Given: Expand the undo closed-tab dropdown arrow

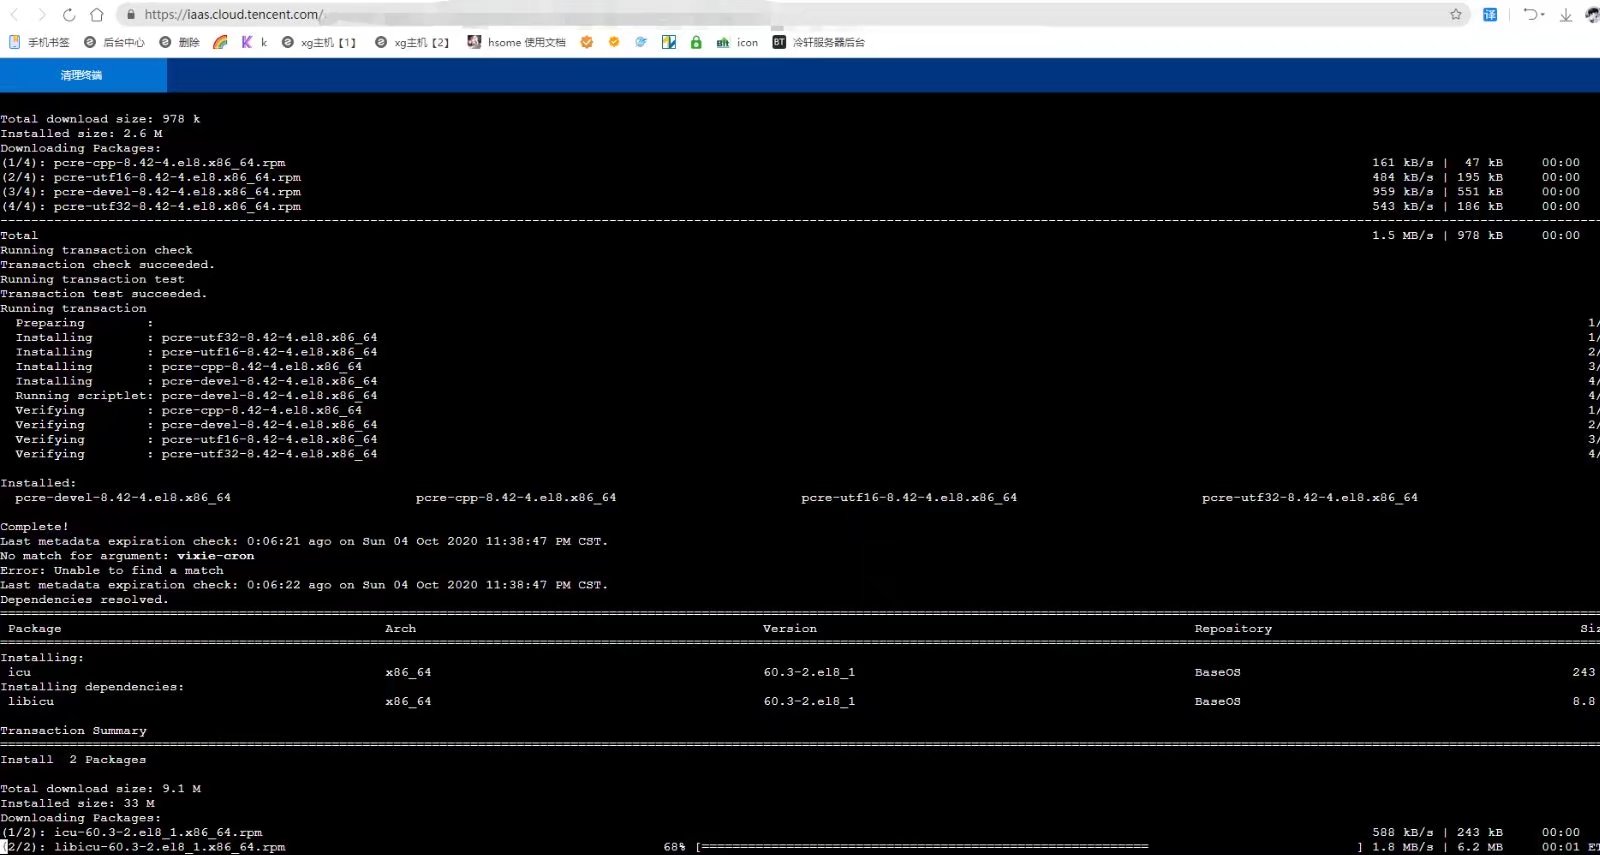Looking at the screenshot, I should [1543, 15].
